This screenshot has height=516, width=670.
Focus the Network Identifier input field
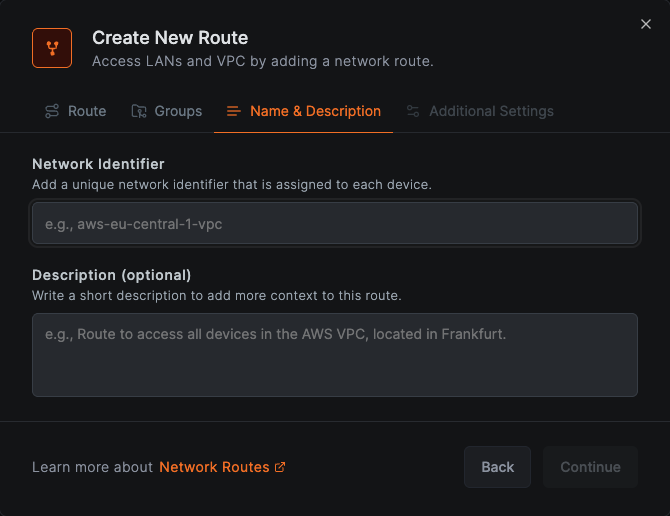[335, 224]
